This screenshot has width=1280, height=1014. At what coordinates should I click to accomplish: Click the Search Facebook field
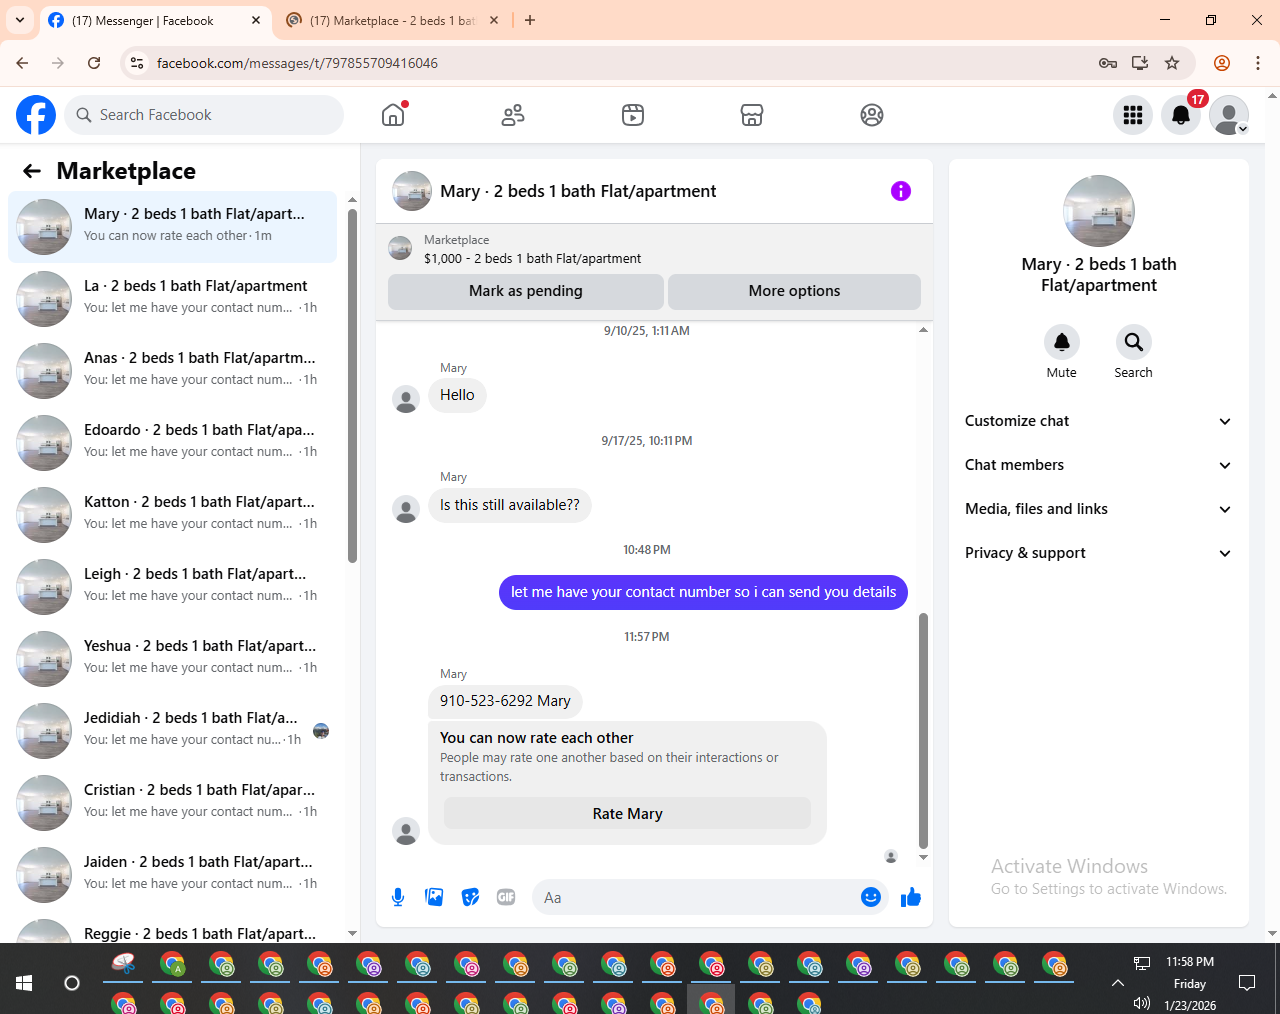pos(204,115)
